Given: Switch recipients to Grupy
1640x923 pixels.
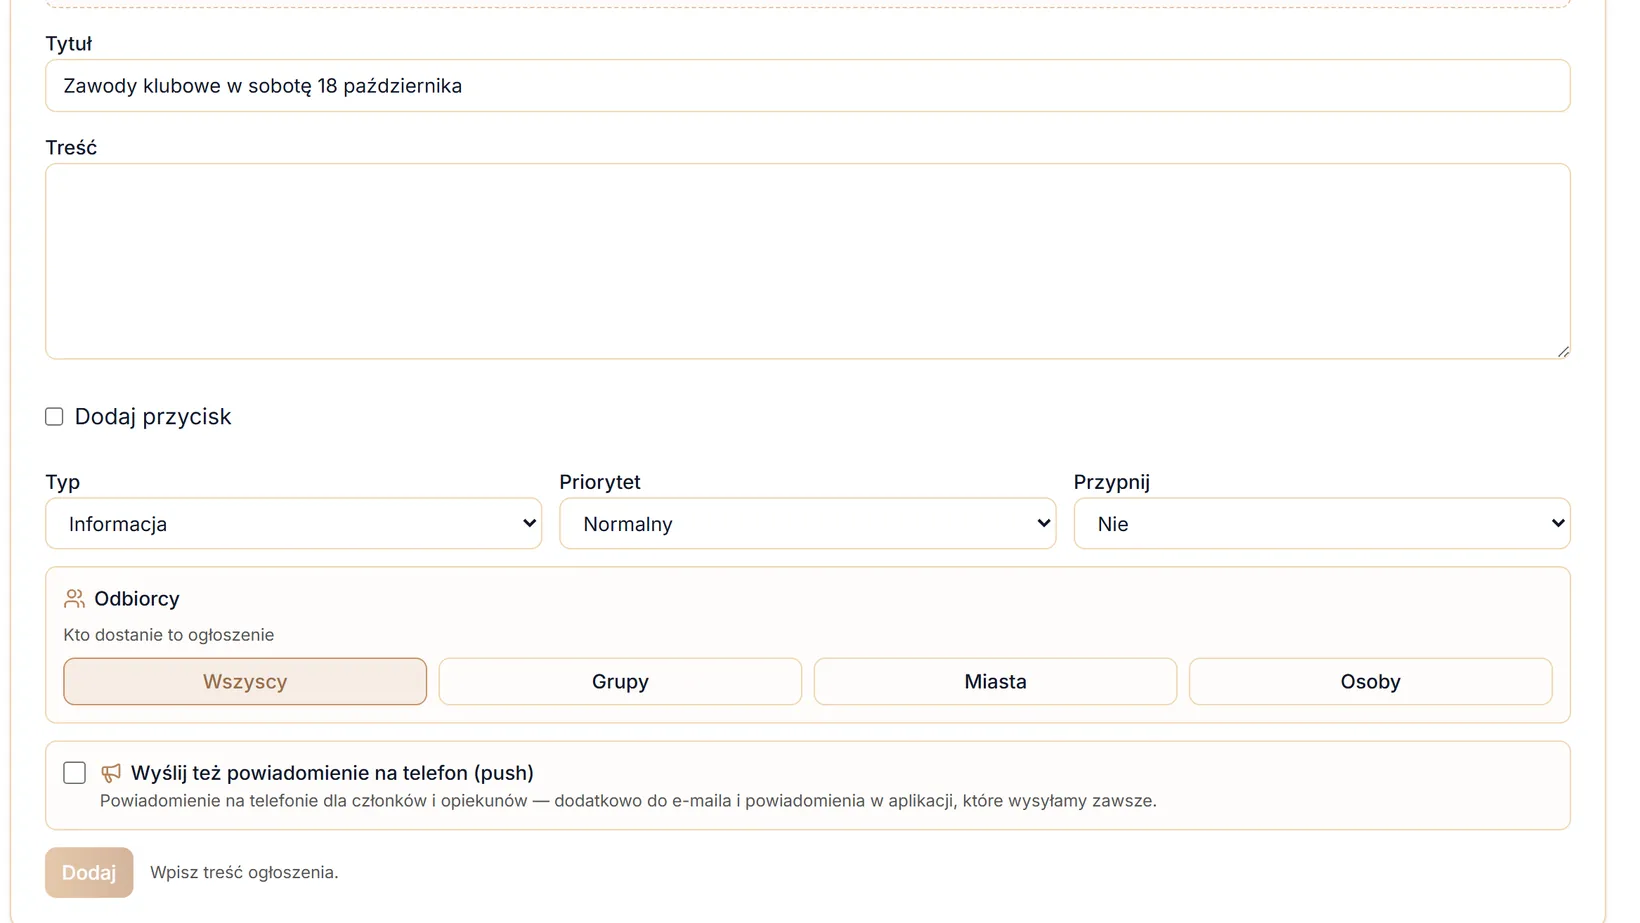Looking at the screenshot, I should [620, 682].
